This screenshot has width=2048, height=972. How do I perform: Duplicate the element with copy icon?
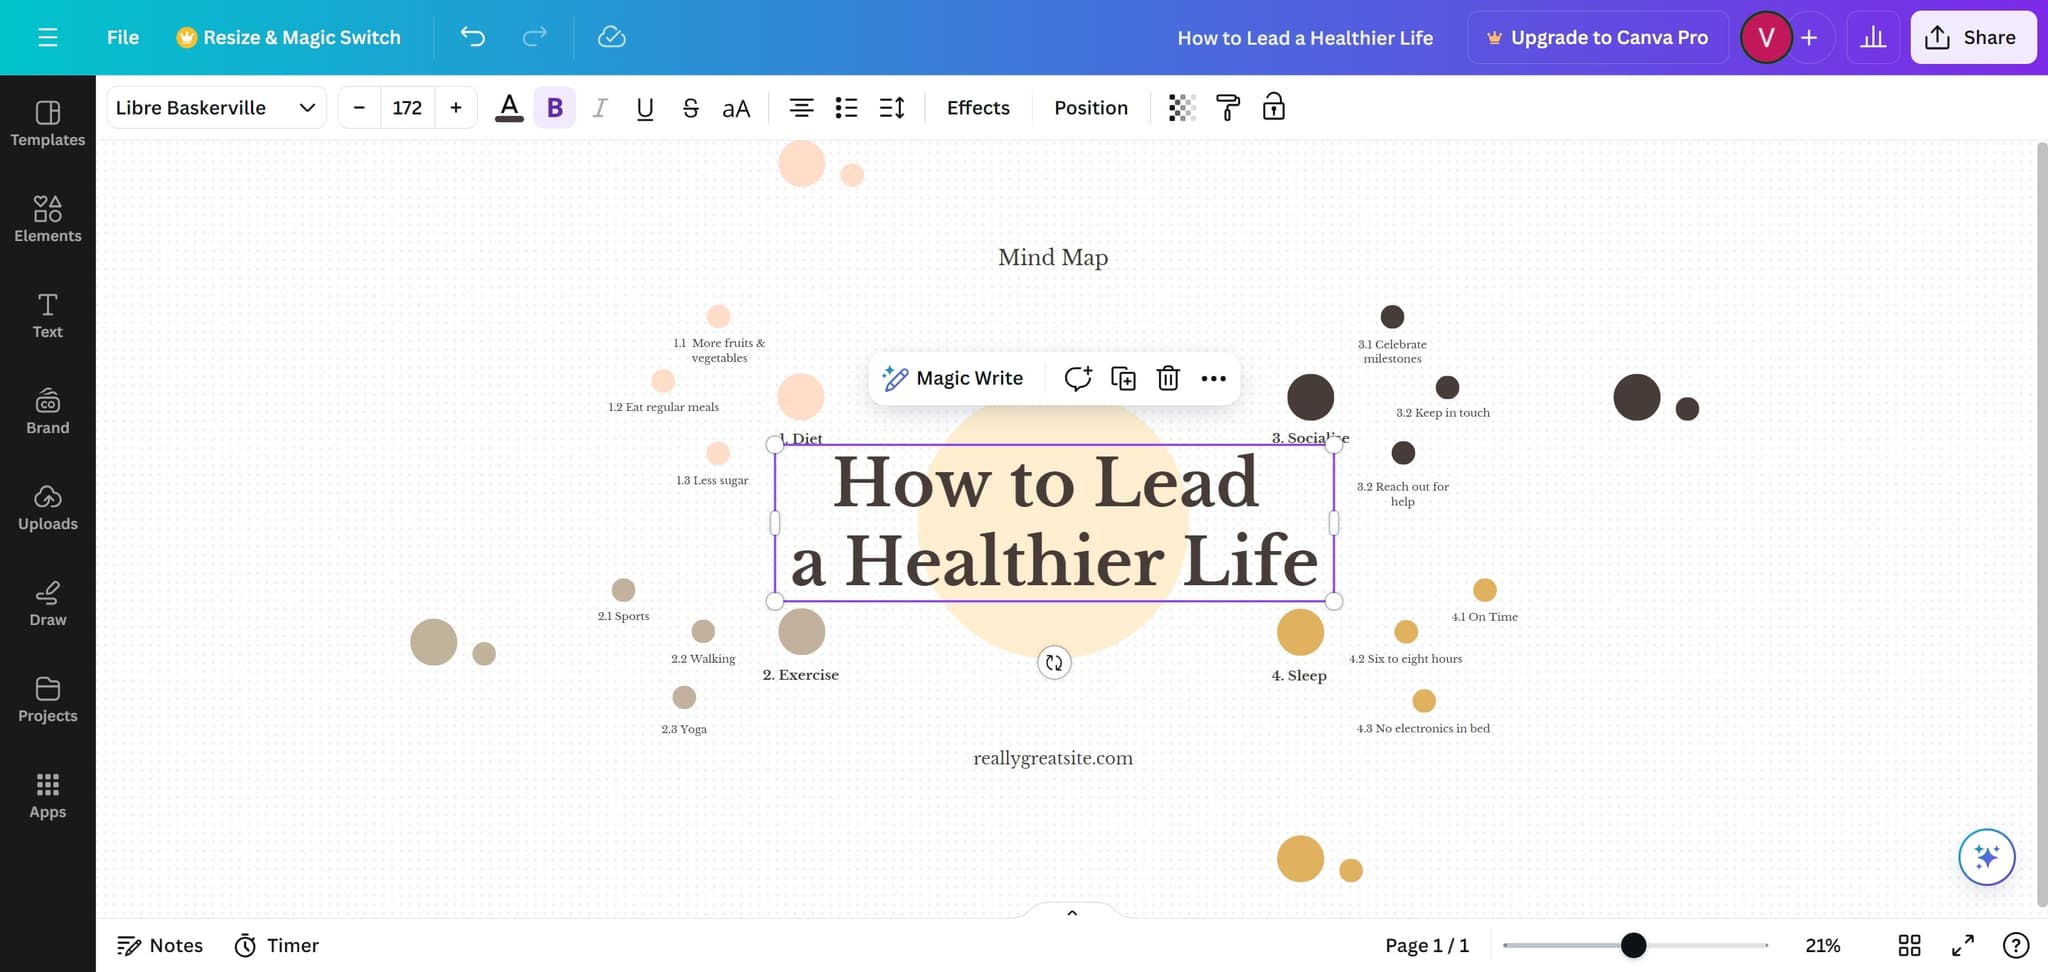[1123, 378]
